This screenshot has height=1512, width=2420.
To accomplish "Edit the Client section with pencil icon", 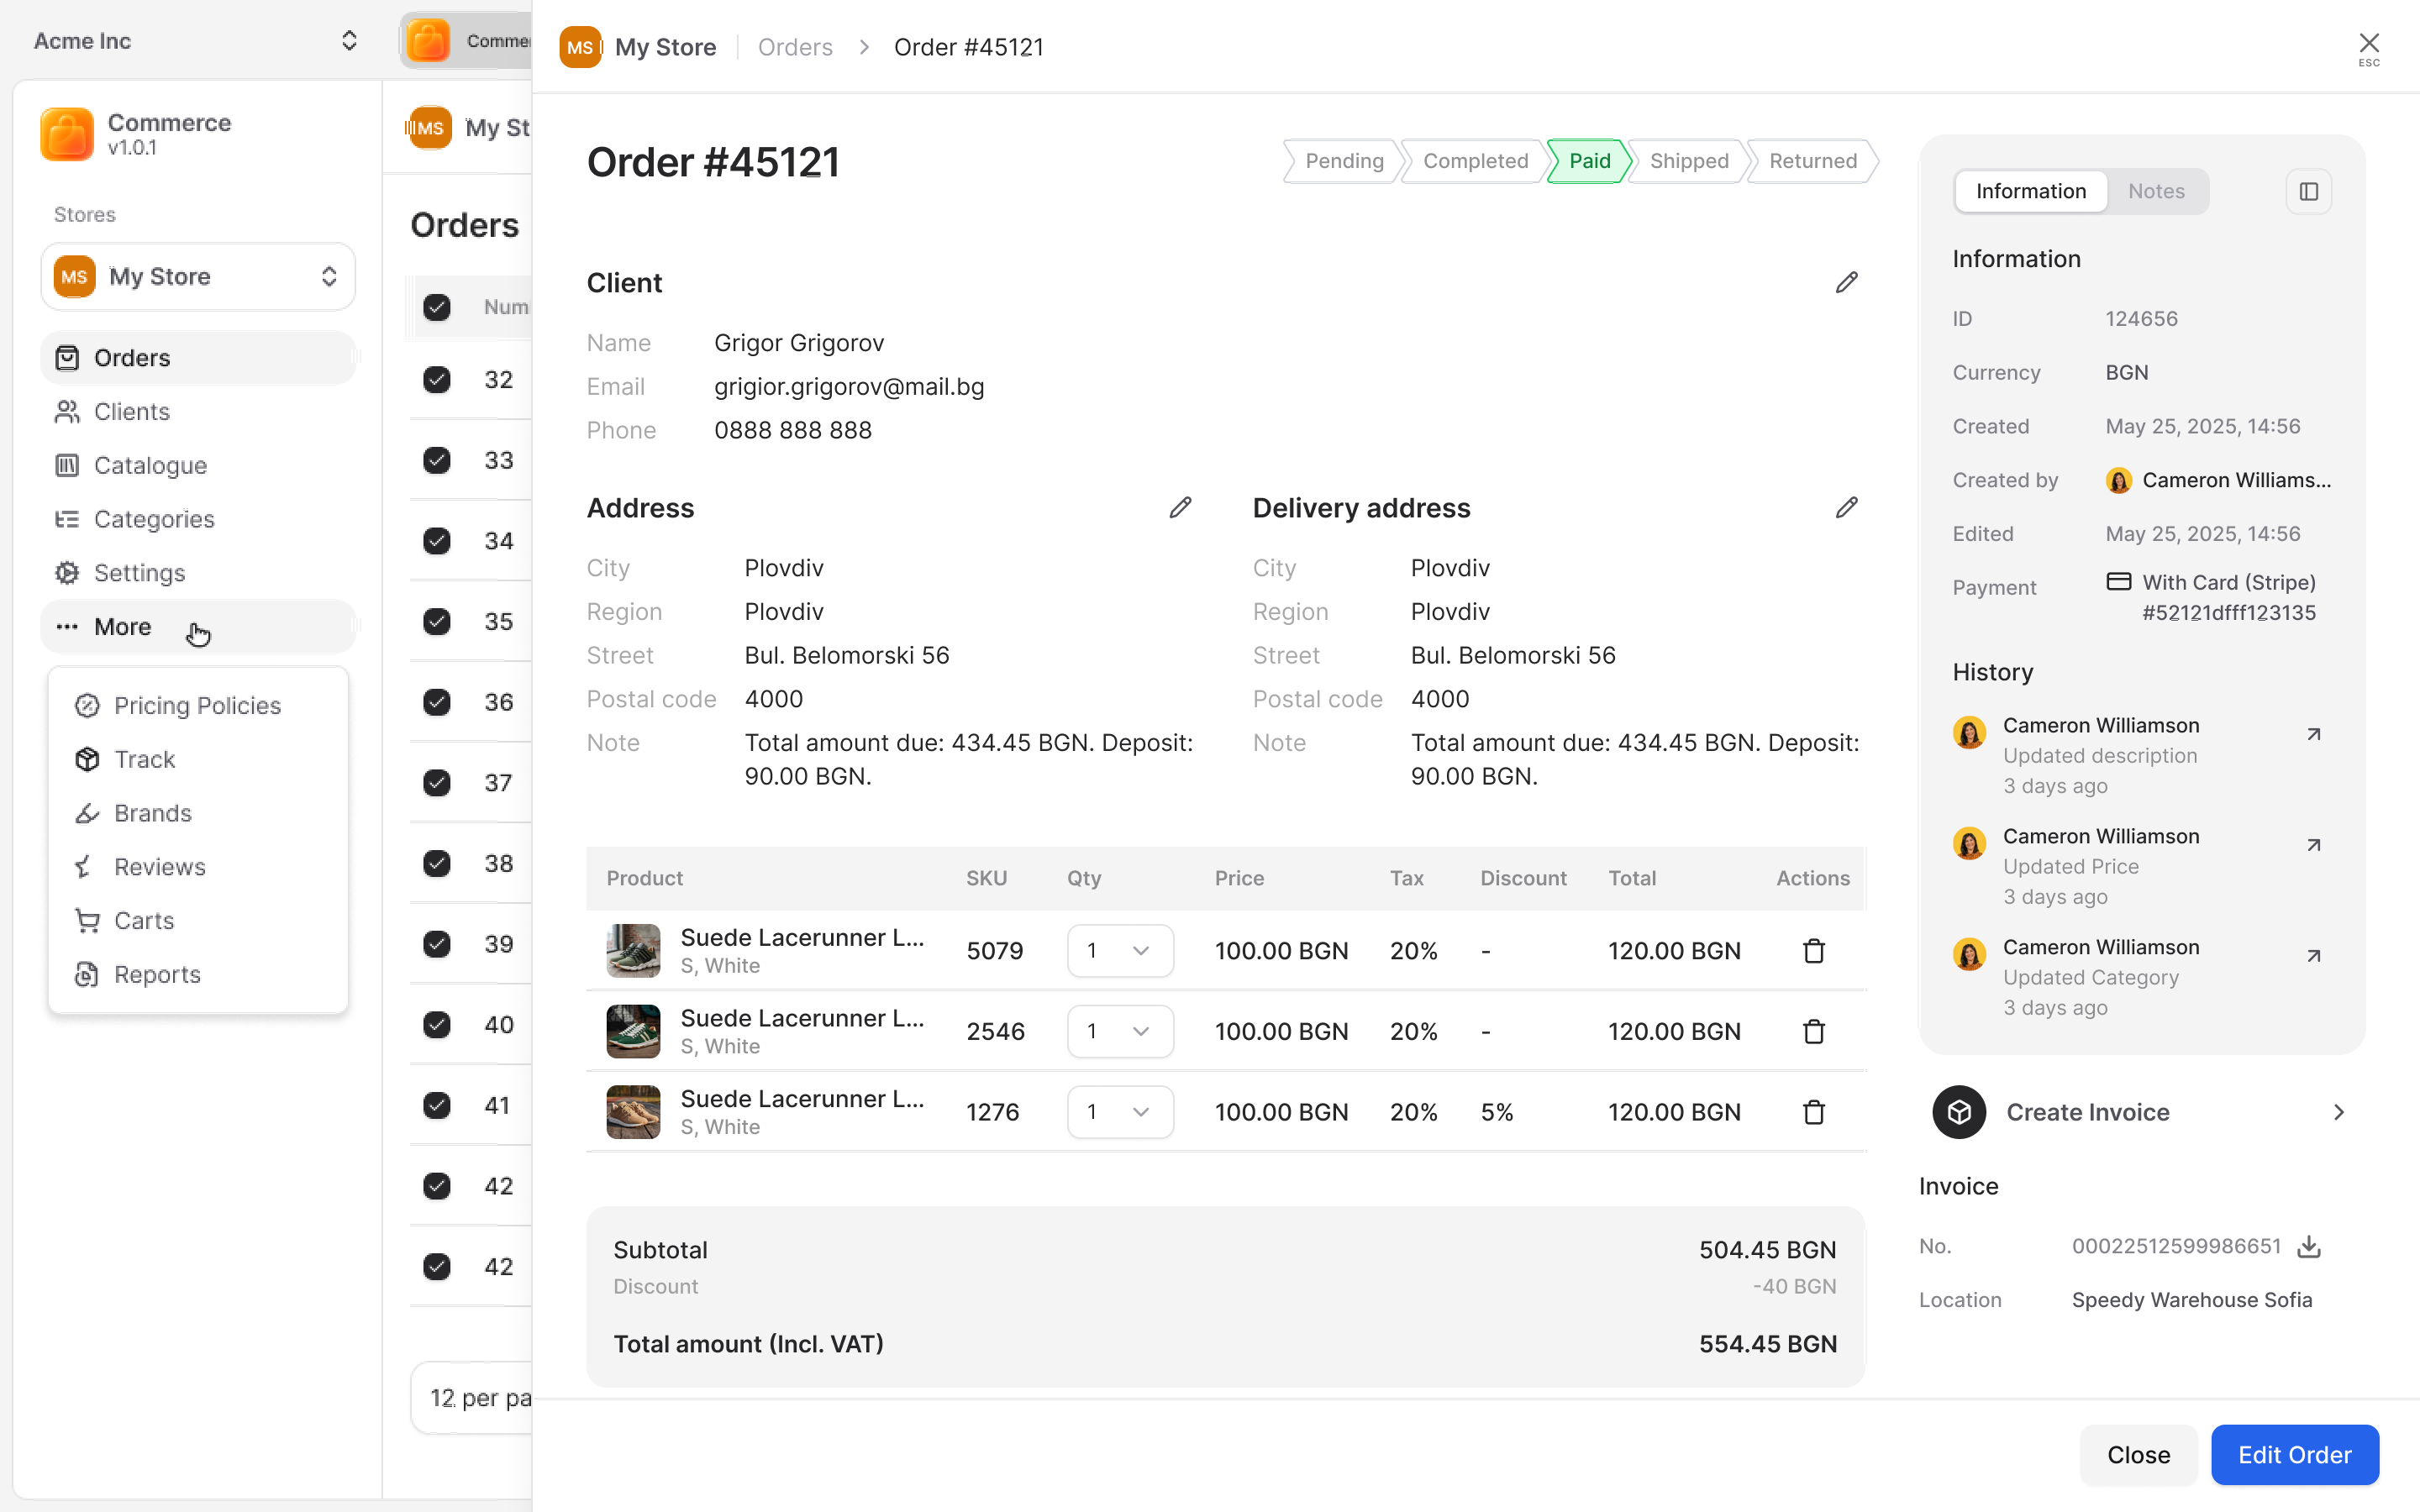I will [x=1846, y=283].
